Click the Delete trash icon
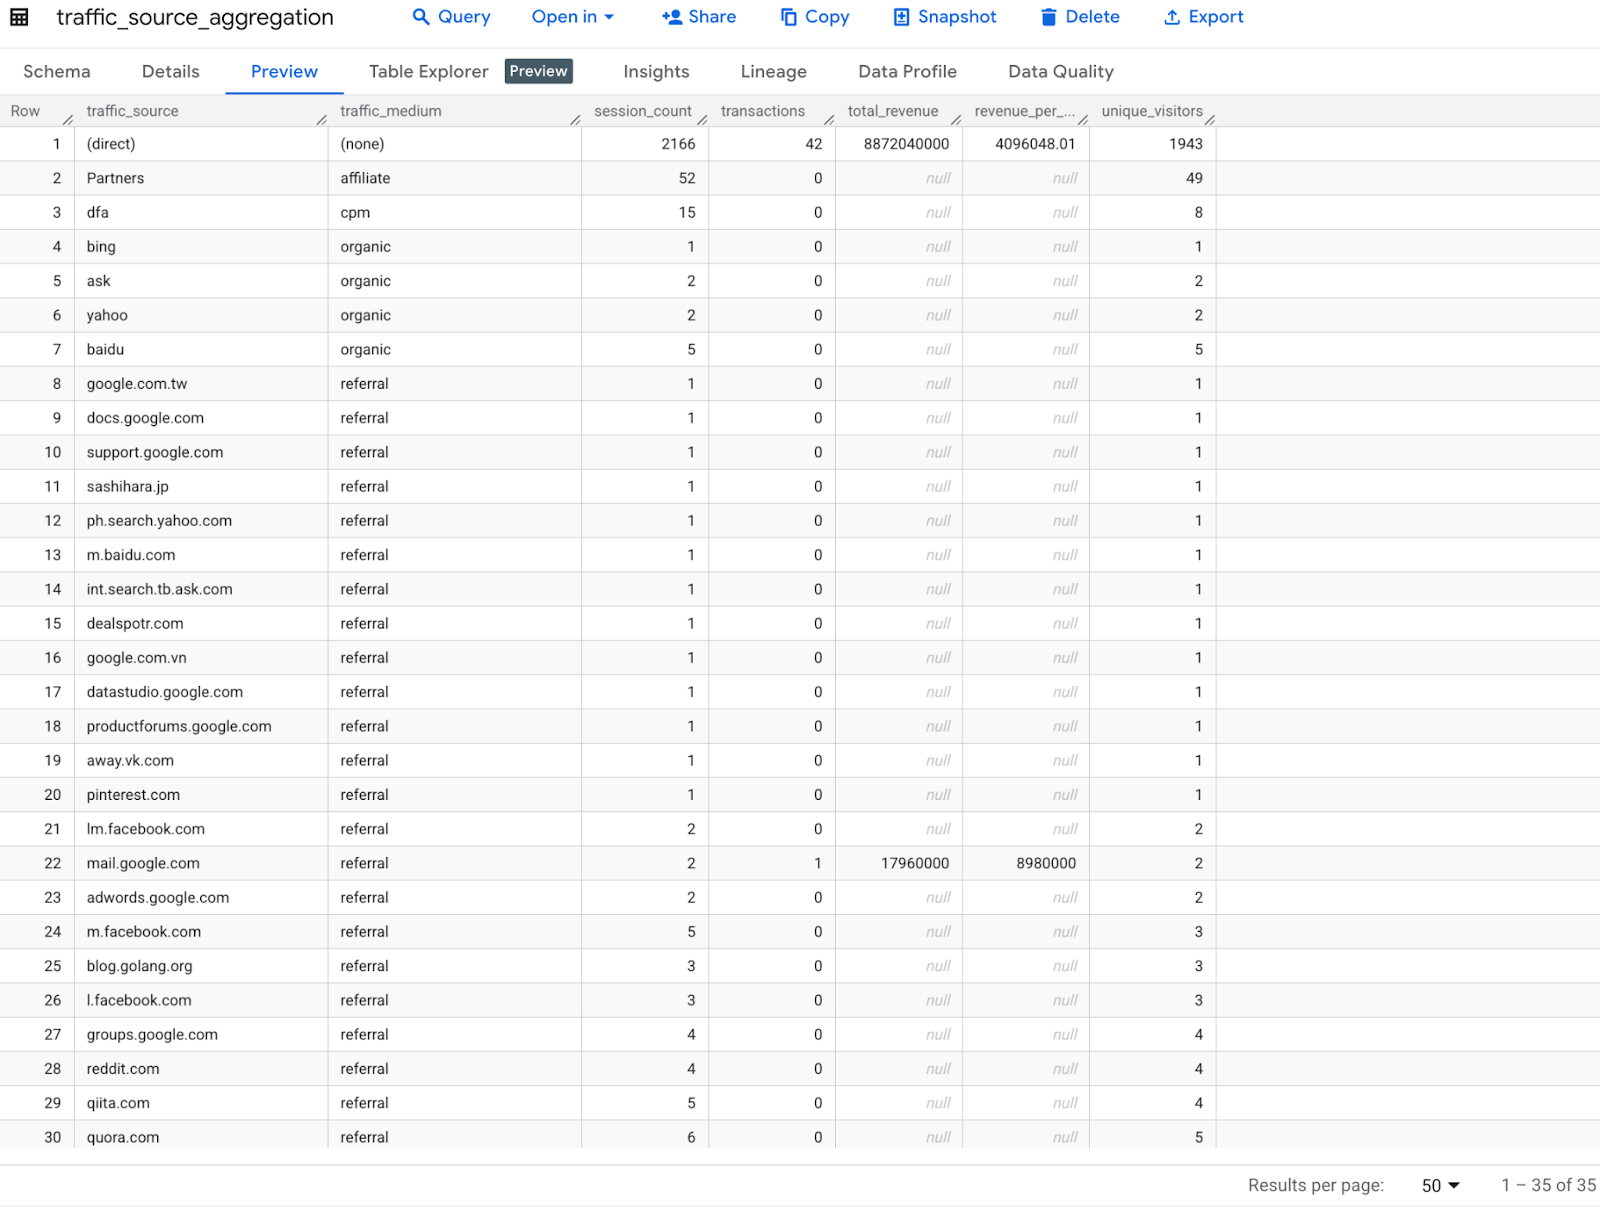The height and width of the screenshot is (1207, 1600). [x=1048, y=17]
